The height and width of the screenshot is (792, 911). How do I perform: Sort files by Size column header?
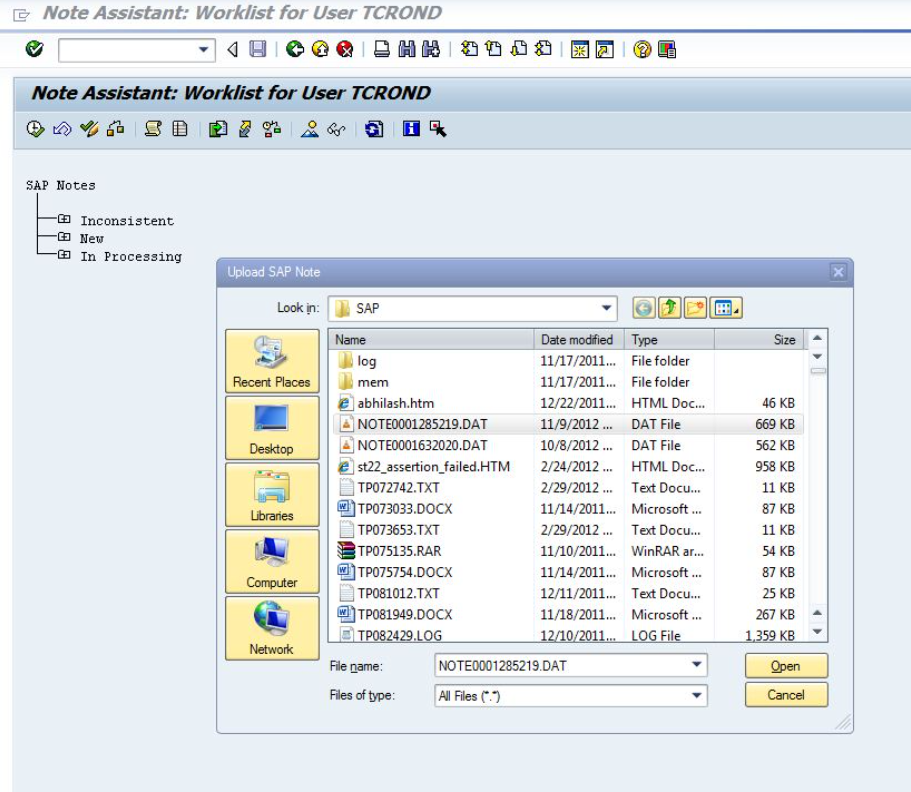coord(759,340)
